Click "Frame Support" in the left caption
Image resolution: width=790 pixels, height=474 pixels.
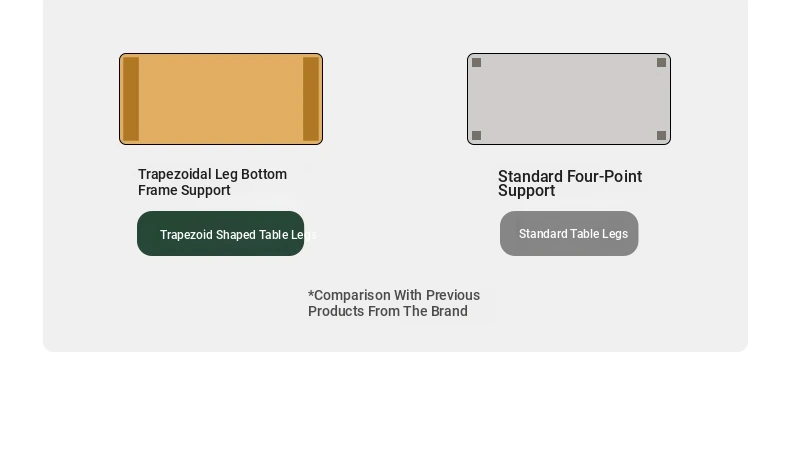(184, 190)
